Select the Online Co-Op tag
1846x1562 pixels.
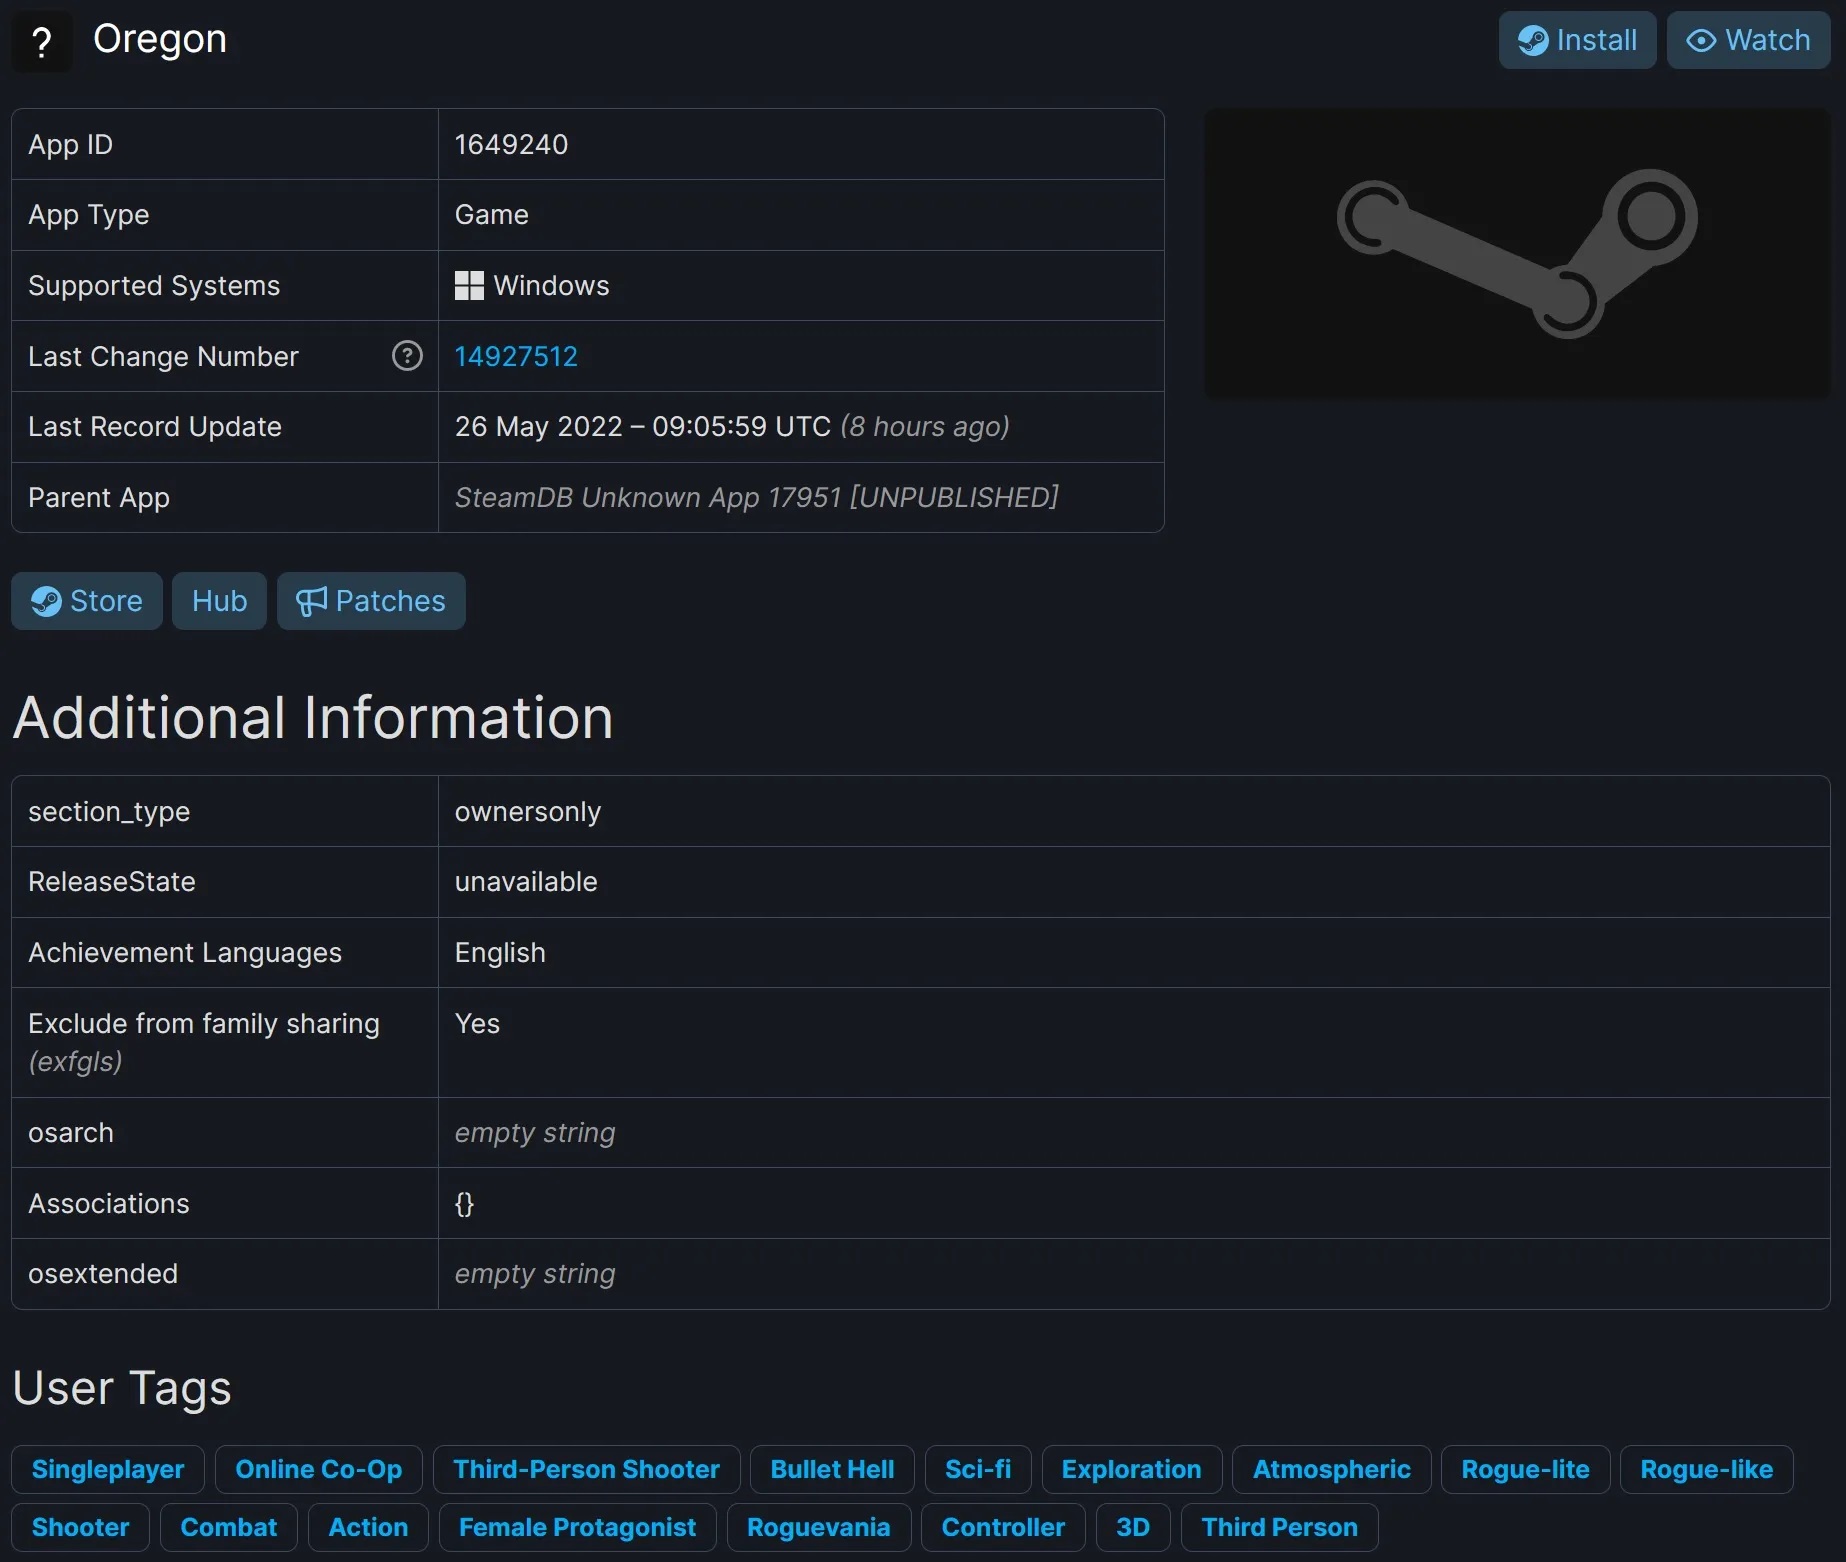[319, 1469]
